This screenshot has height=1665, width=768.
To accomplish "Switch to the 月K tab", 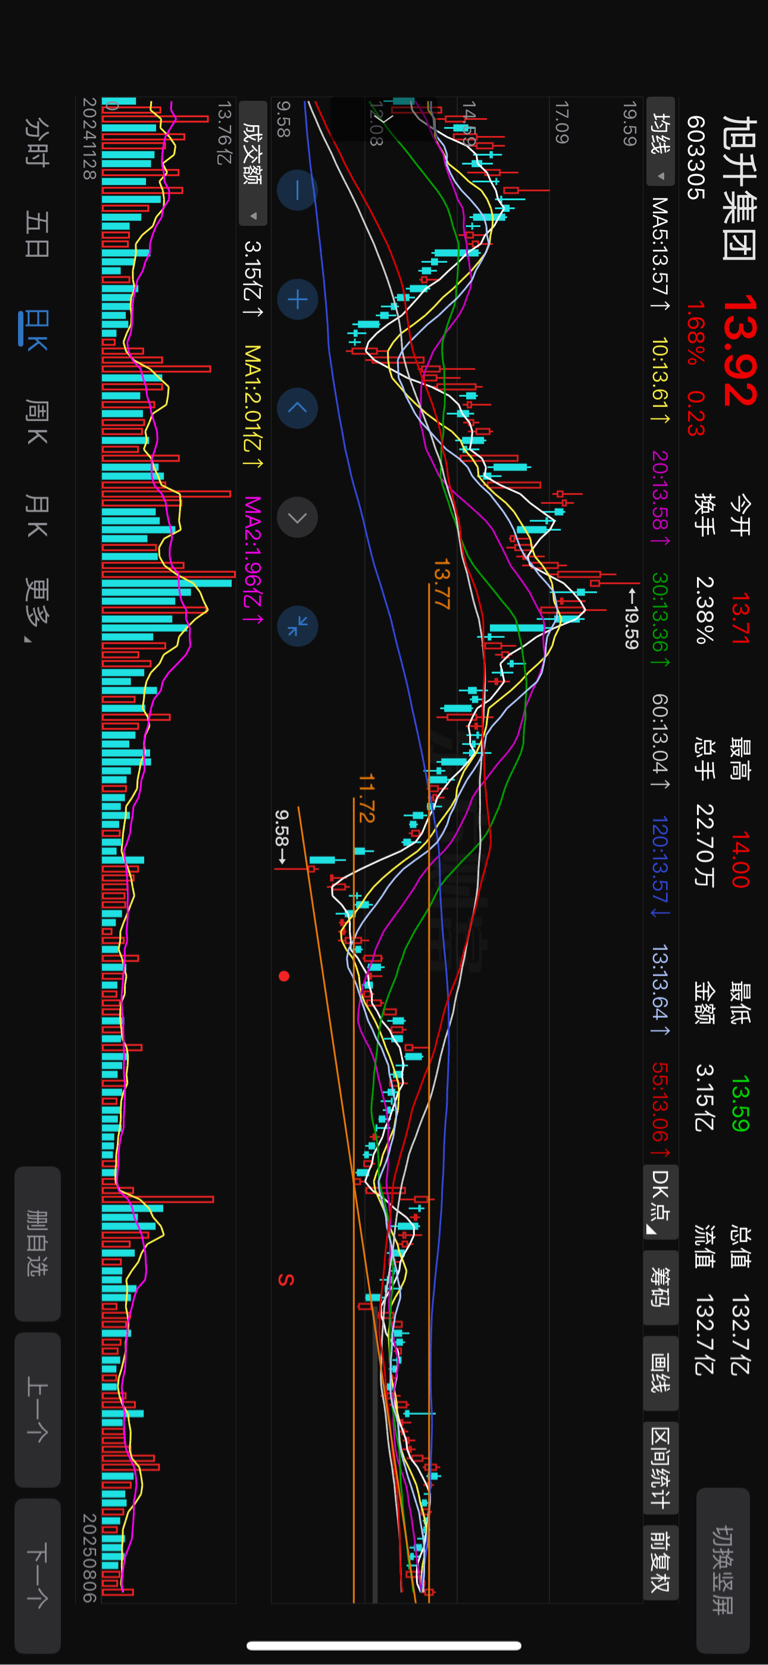I will click(37, 514).
